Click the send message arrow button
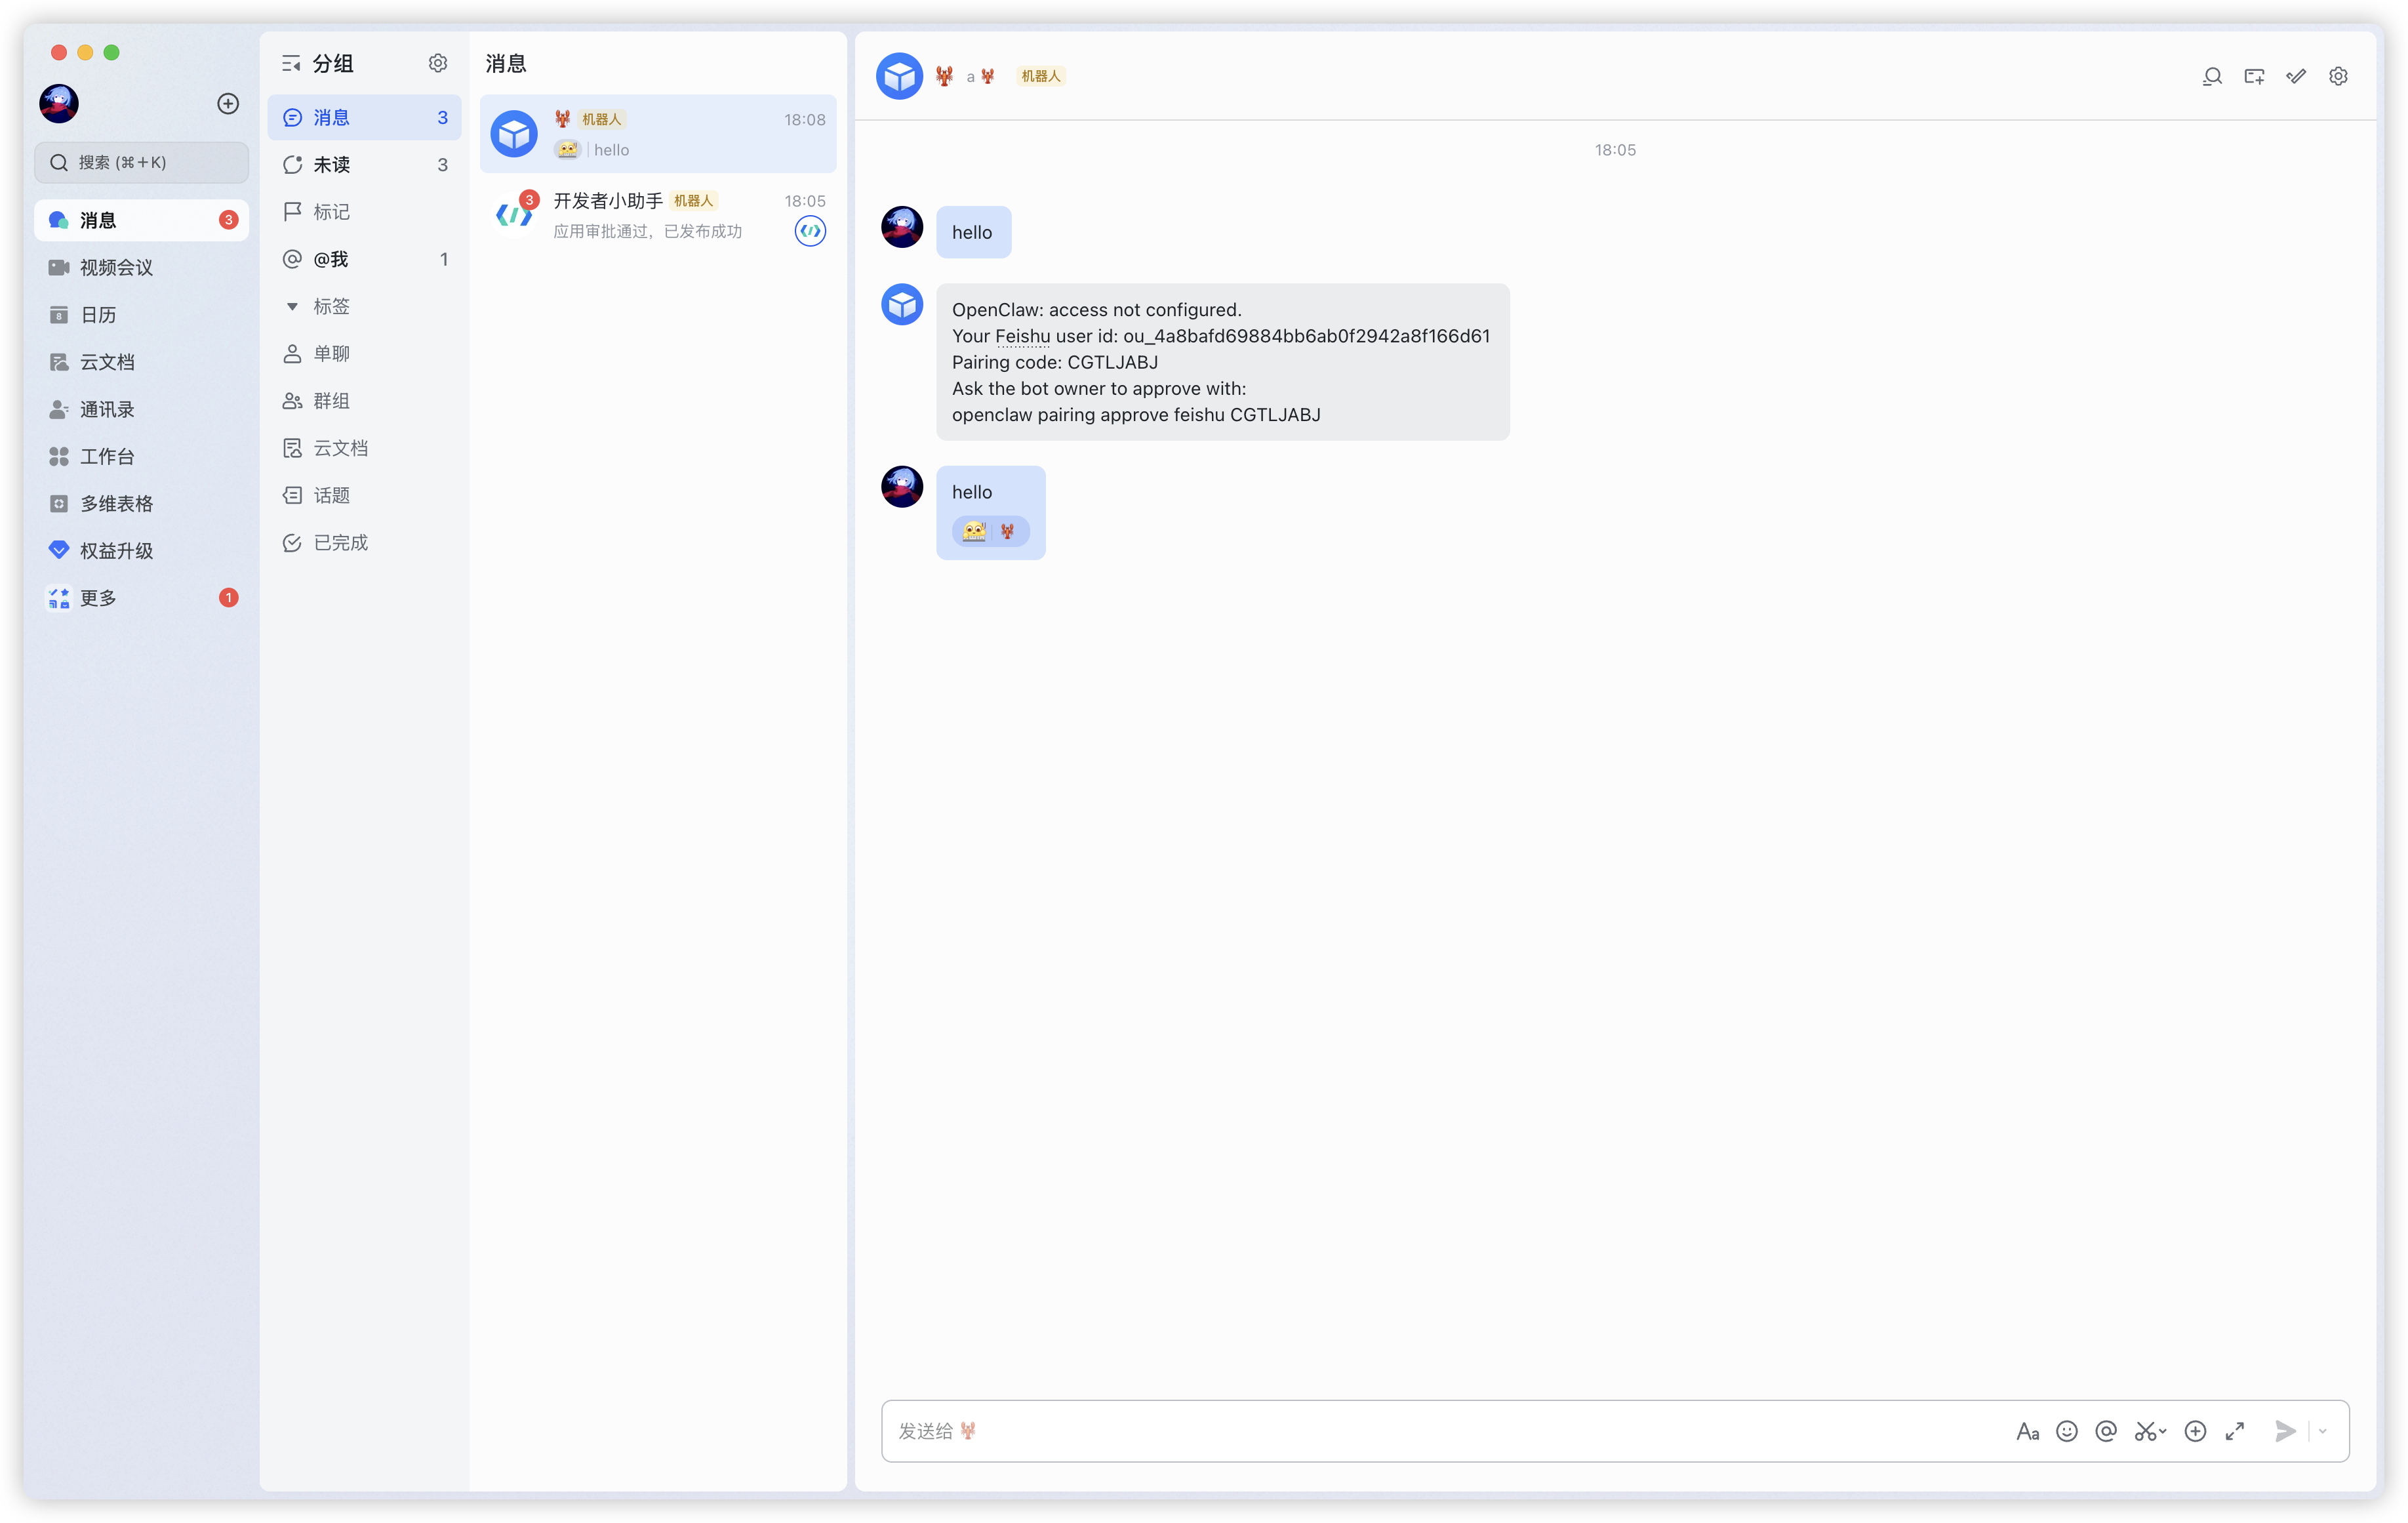The height and width of the screenshot is (1523, 2408). [2284, 1431]
